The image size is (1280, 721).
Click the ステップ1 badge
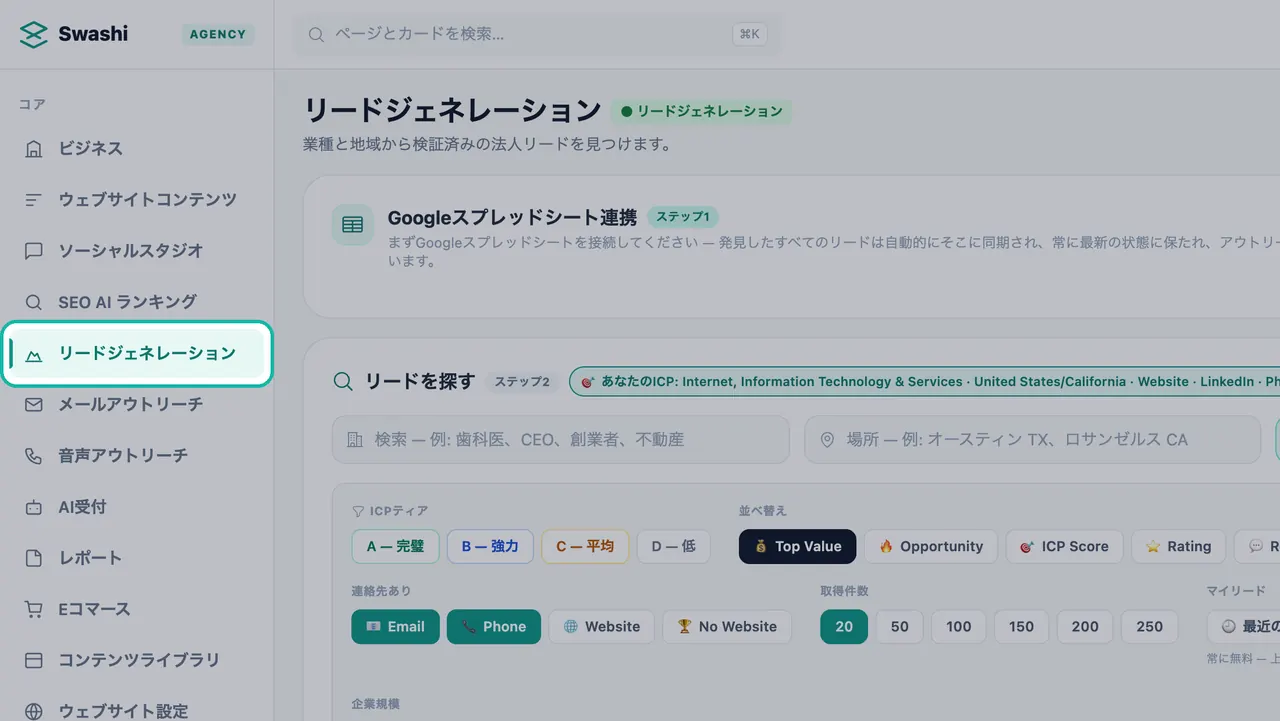683,217
